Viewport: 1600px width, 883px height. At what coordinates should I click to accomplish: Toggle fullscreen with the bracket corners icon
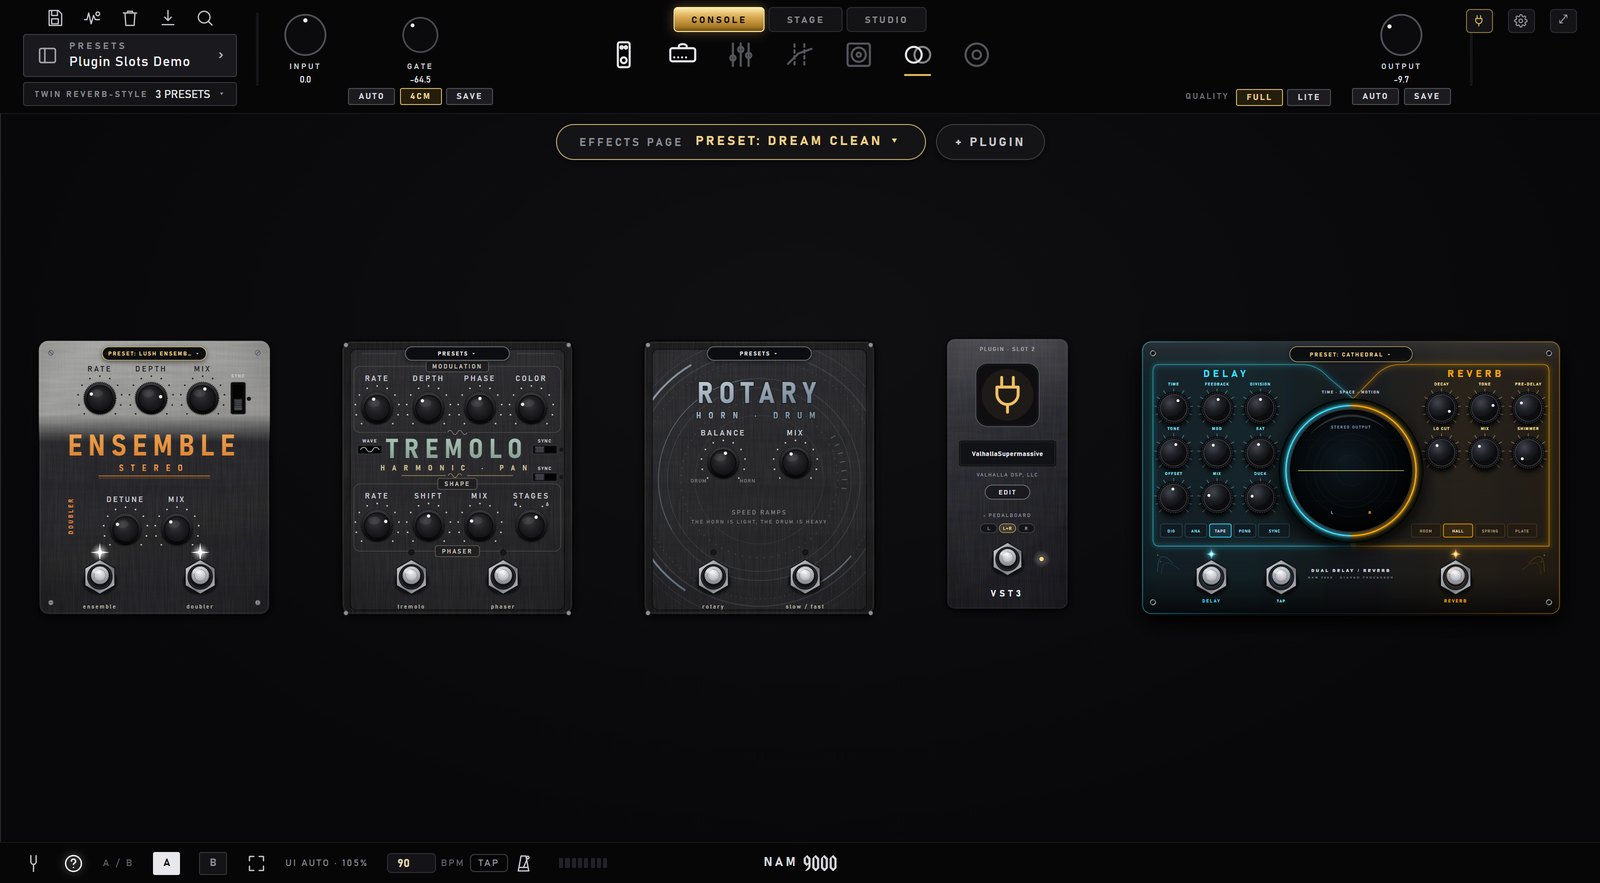(256, 863)
